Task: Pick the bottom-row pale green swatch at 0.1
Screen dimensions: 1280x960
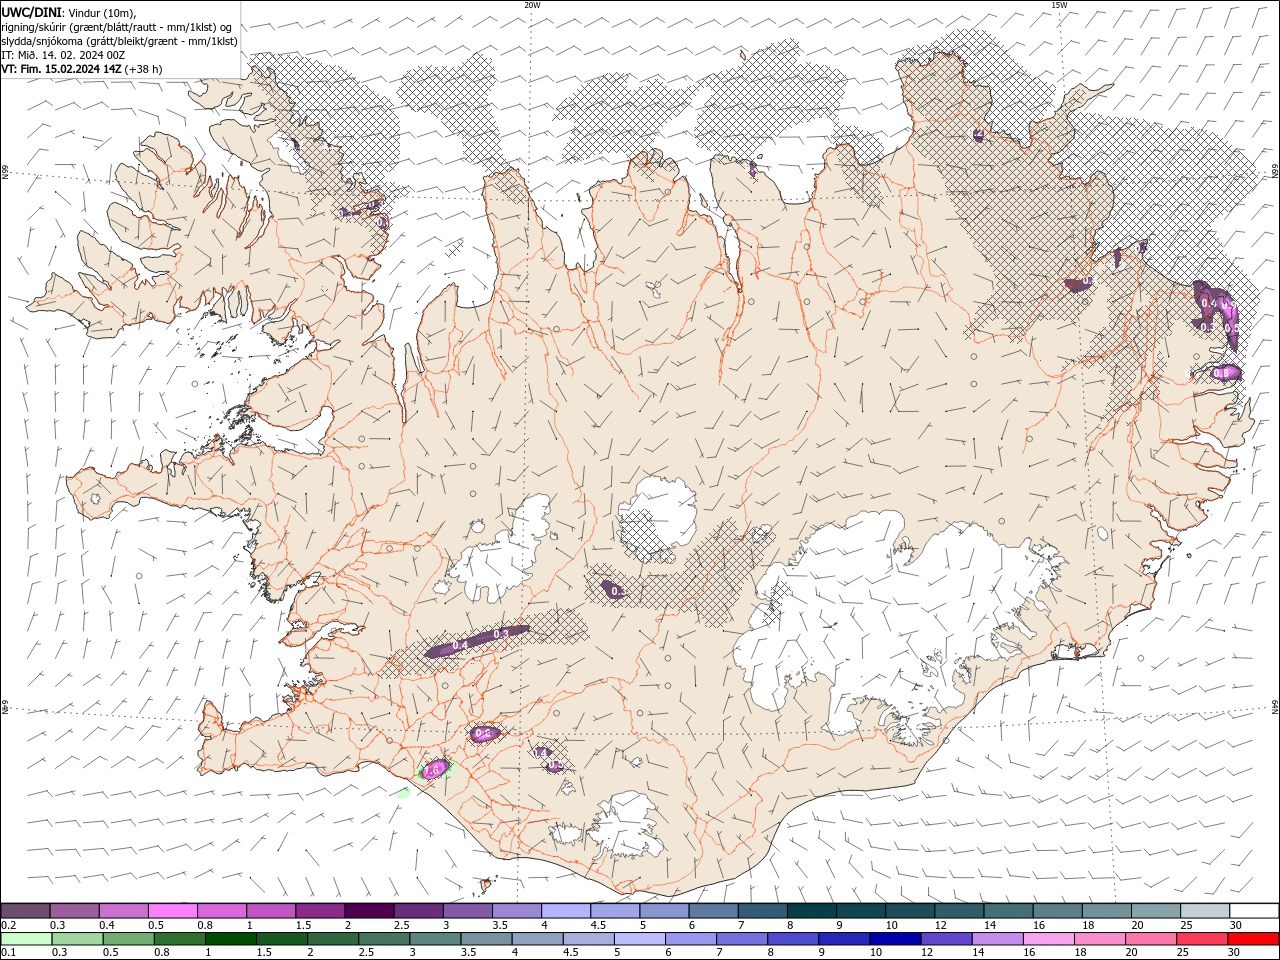Action: pyautogui.click(x=27, y=939)
